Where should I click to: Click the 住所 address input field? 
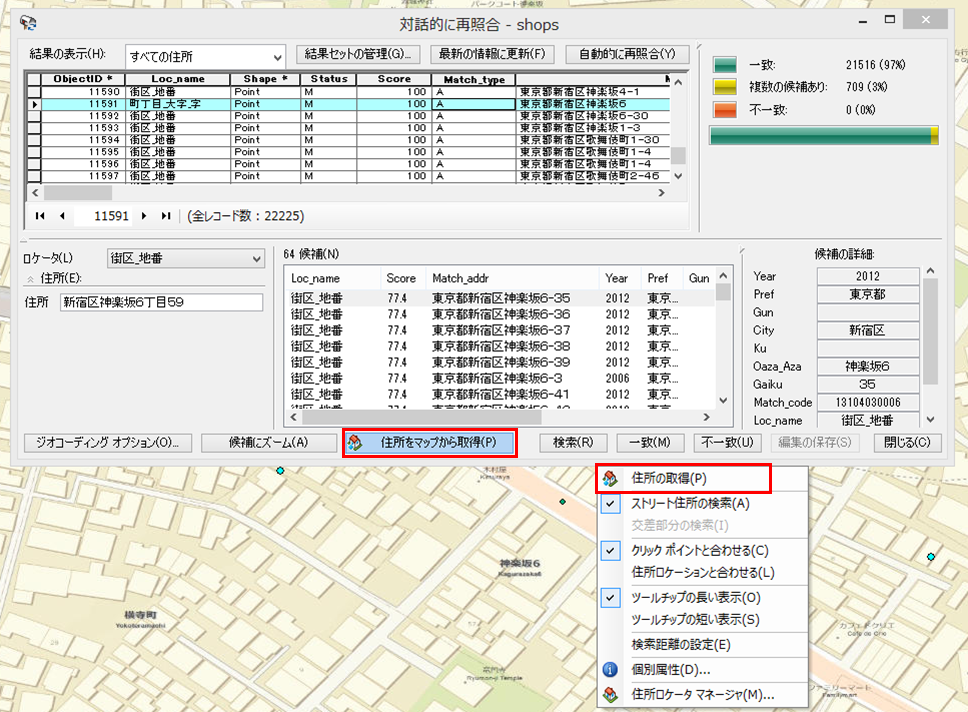coord(160,302)
